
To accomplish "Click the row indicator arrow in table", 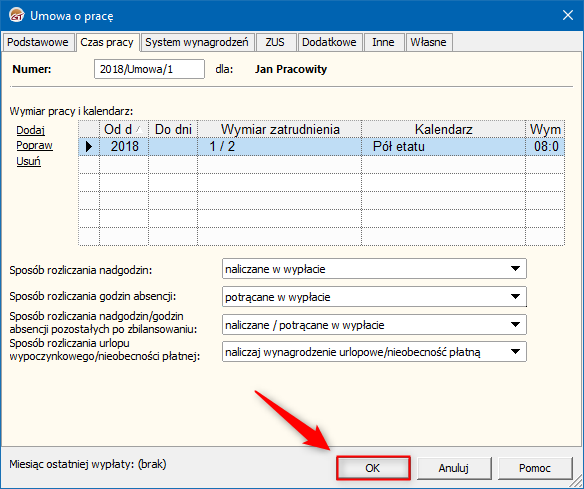I will [x=89, y=146].
